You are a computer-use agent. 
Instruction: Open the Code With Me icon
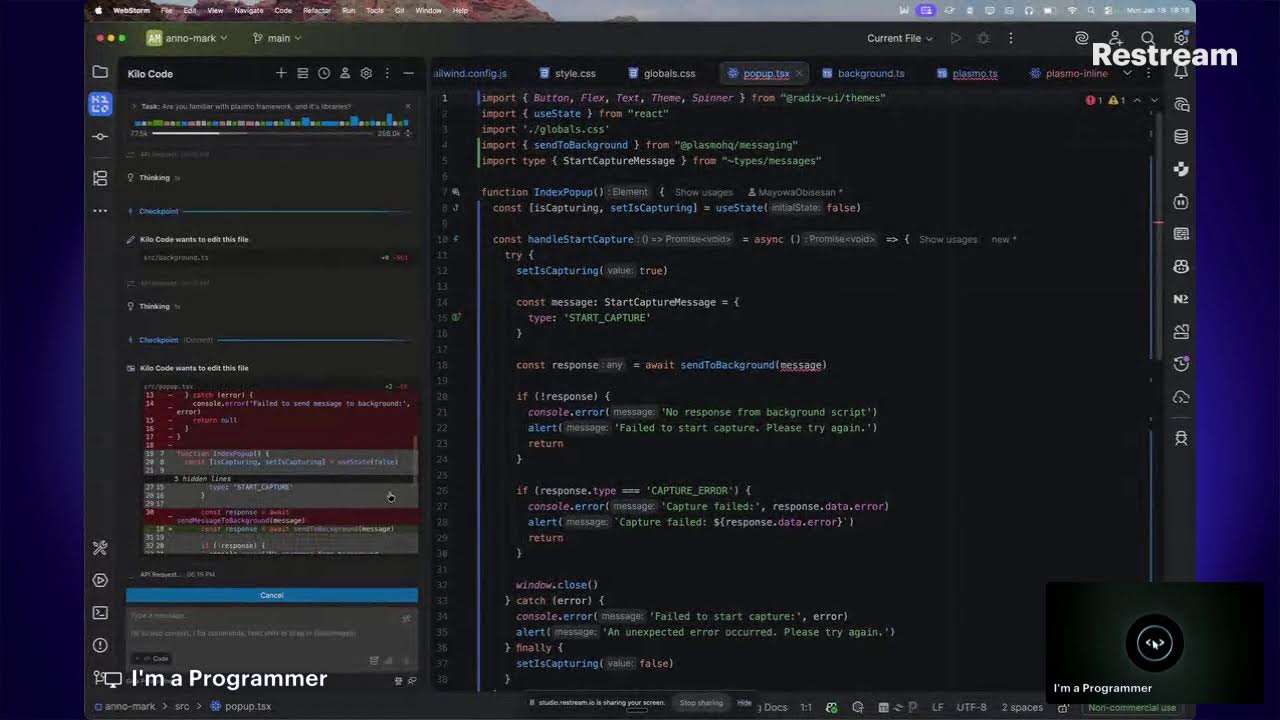pos(1115,38)
